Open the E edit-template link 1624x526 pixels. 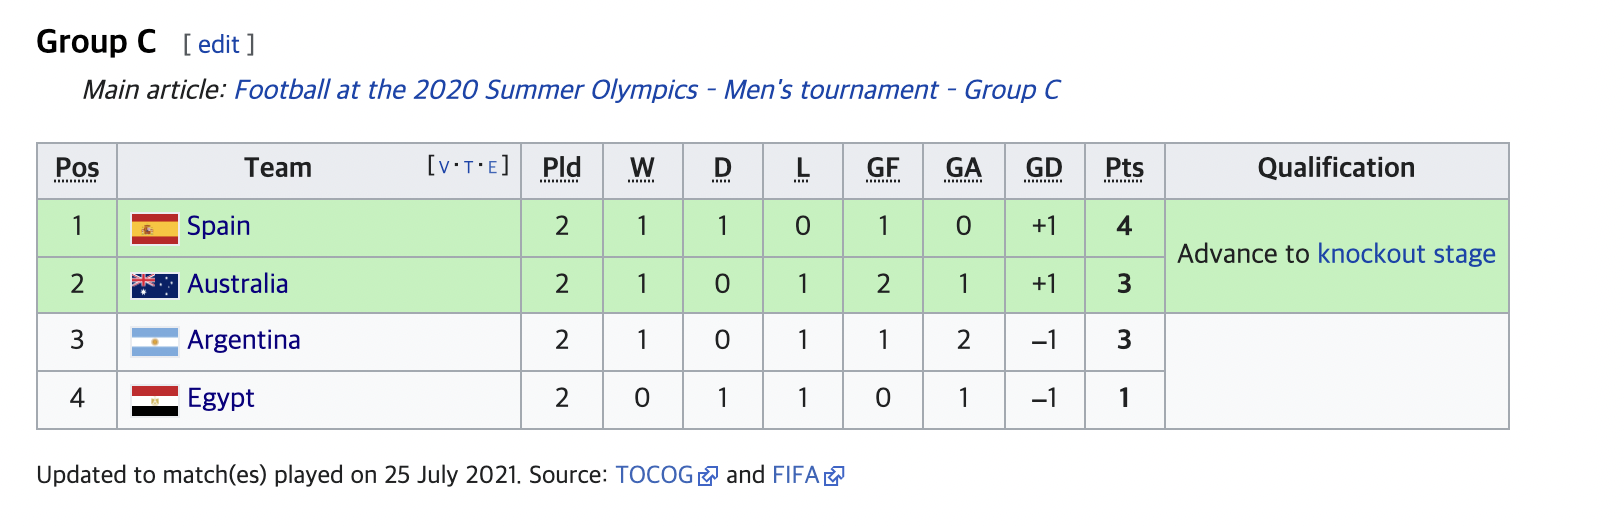(x=492, y=167)
